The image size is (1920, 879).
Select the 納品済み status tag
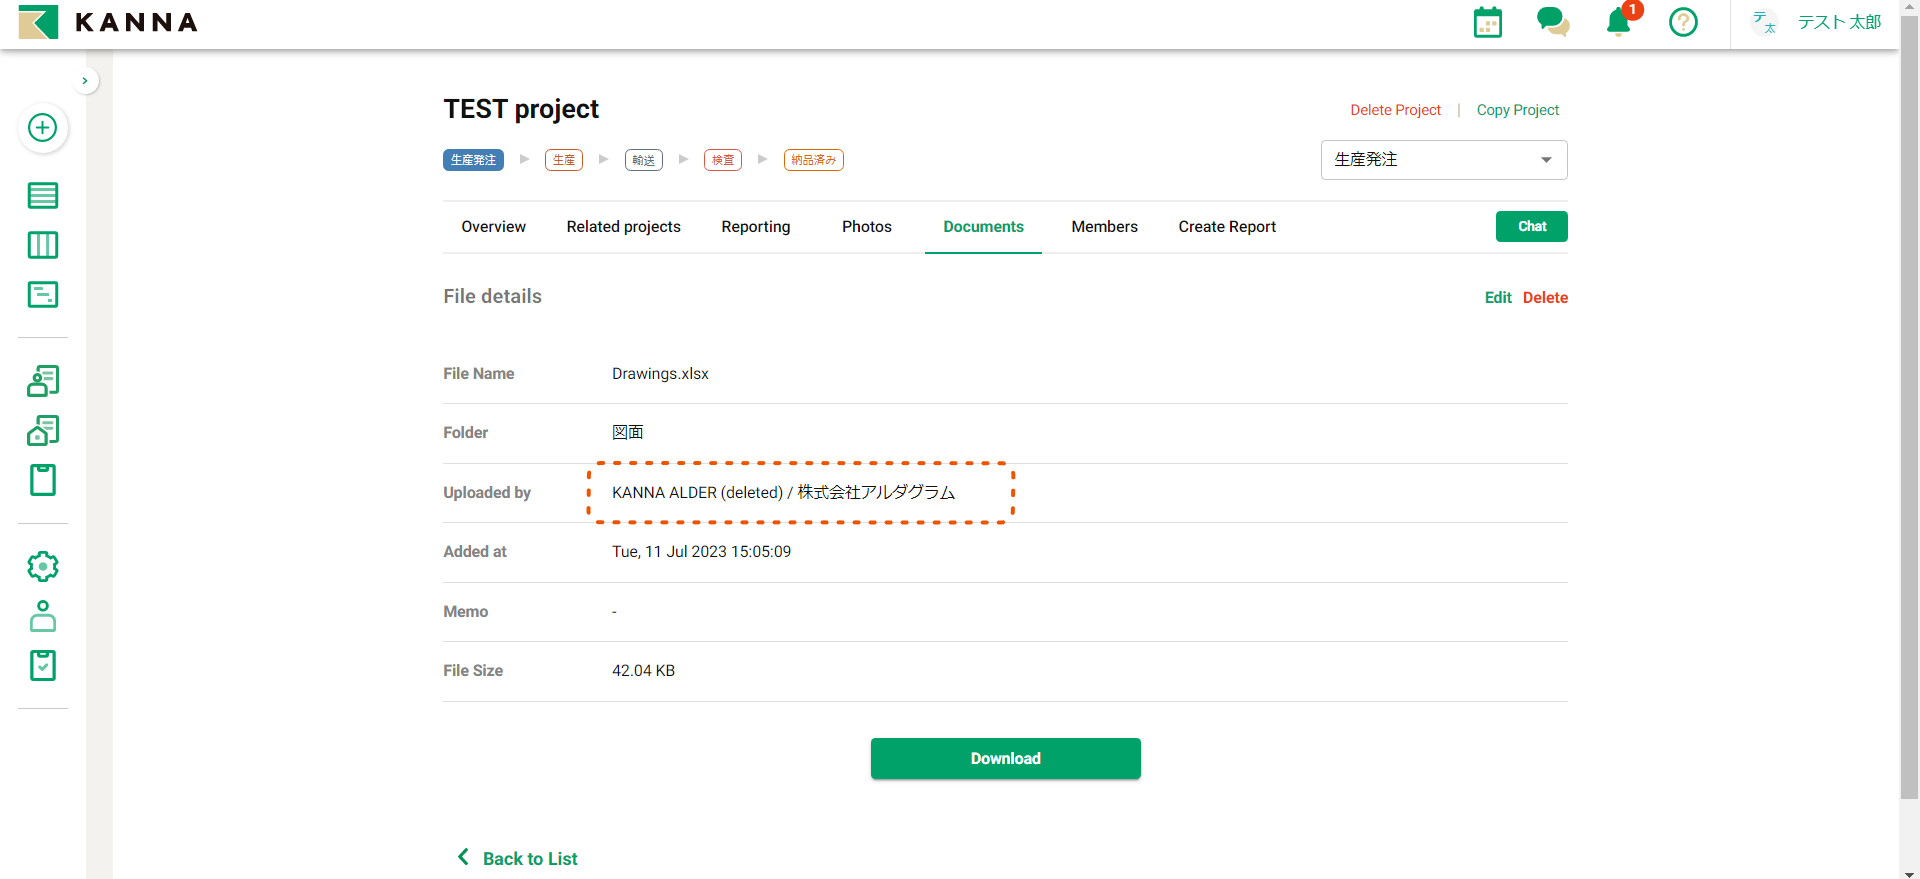813,160
